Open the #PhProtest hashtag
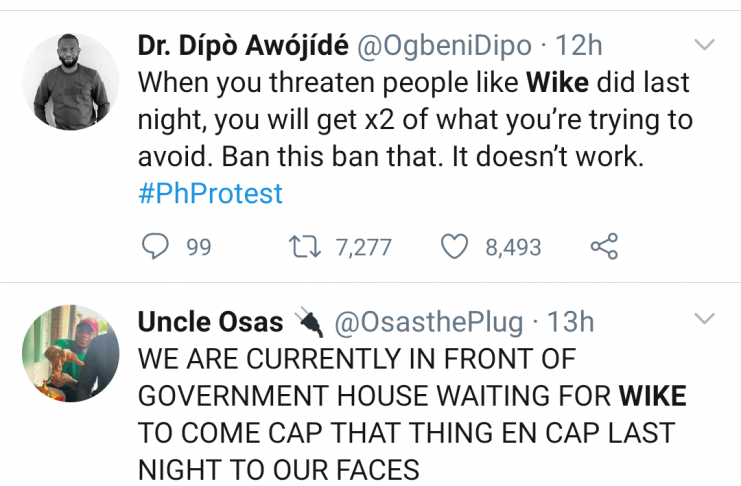This screenshot has width=741, height=486. [210, 192]
